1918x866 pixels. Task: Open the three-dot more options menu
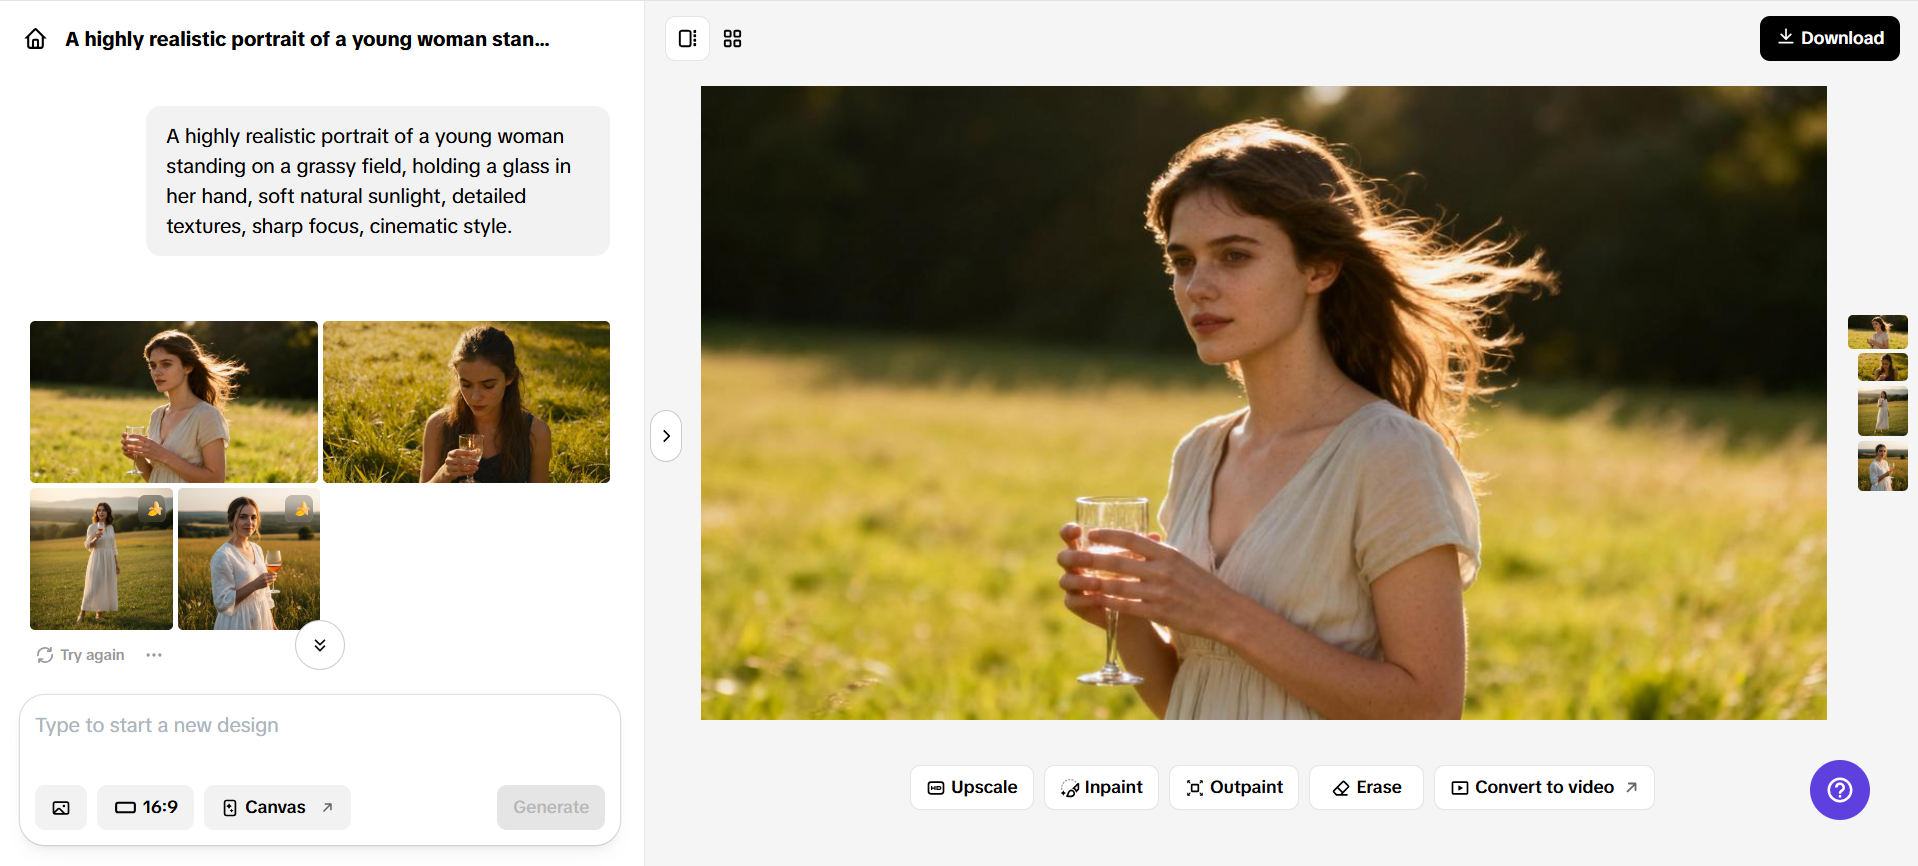[x=154, y=655]
